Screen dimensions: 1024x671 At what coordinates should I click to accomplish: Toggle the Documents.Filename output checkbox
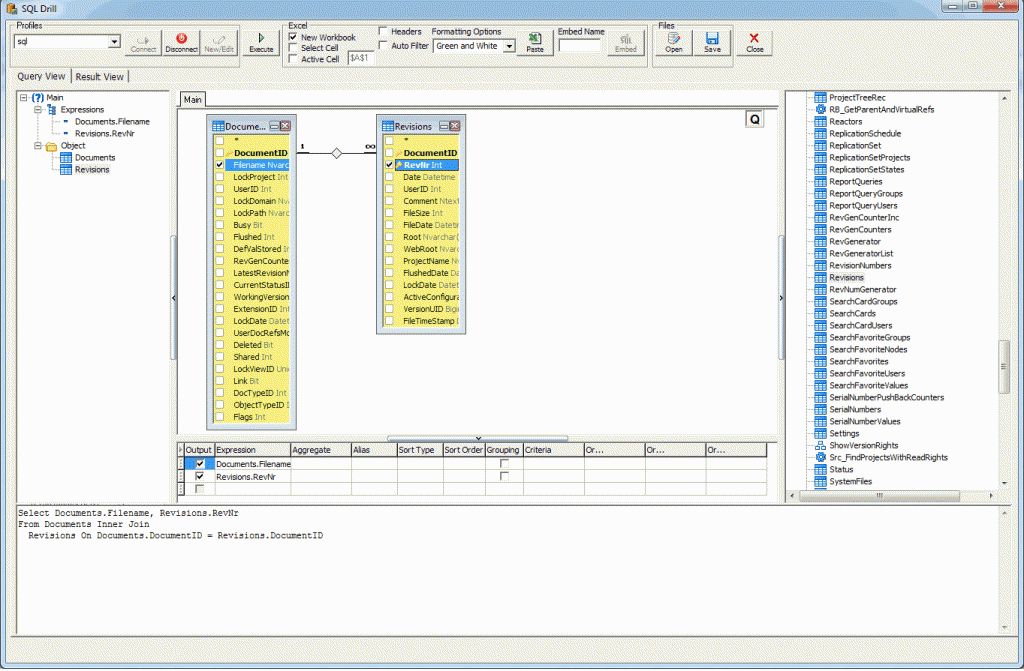198,464
